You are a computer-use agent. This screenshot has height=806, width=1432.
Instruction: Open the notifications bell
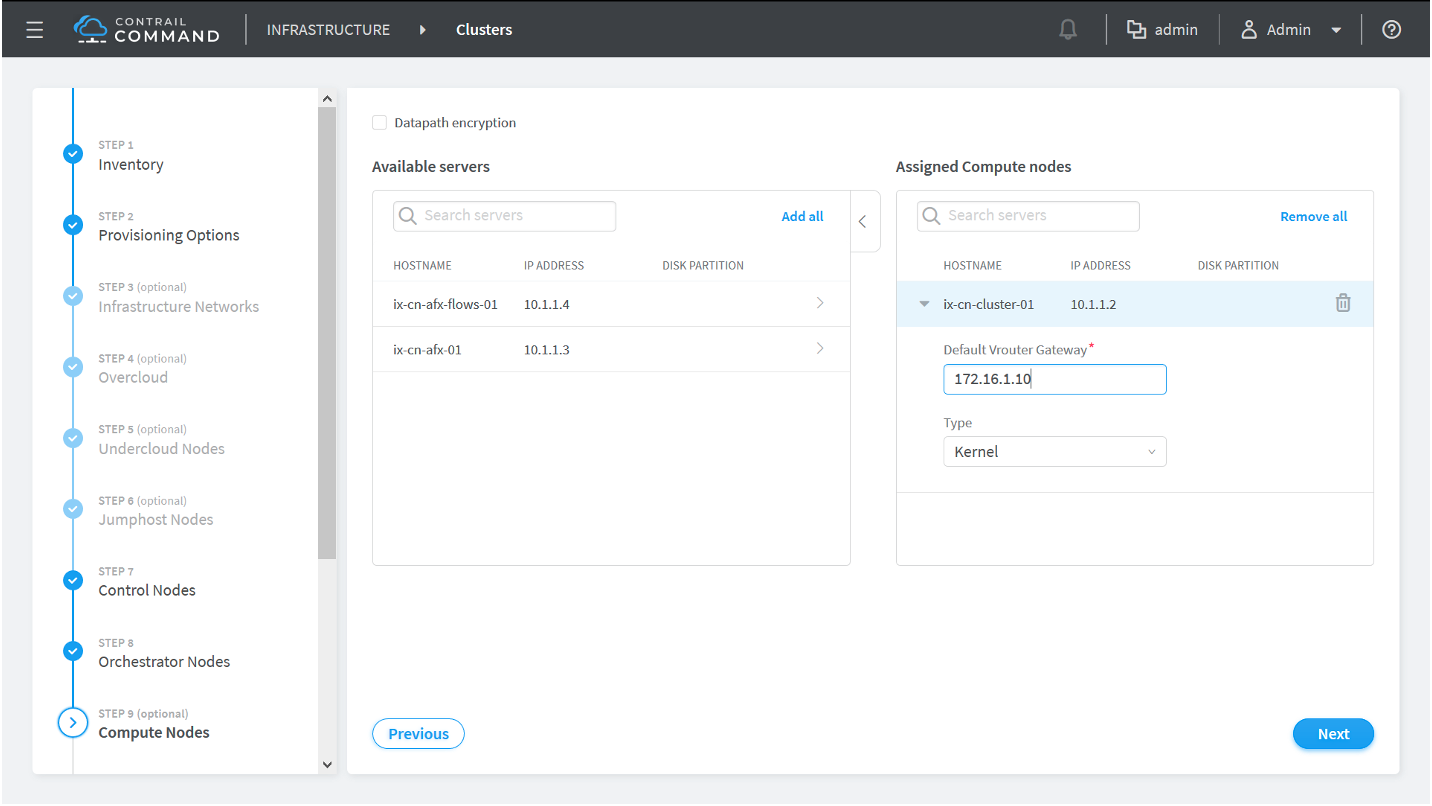pyautogui.click(x=1068, y=30)
